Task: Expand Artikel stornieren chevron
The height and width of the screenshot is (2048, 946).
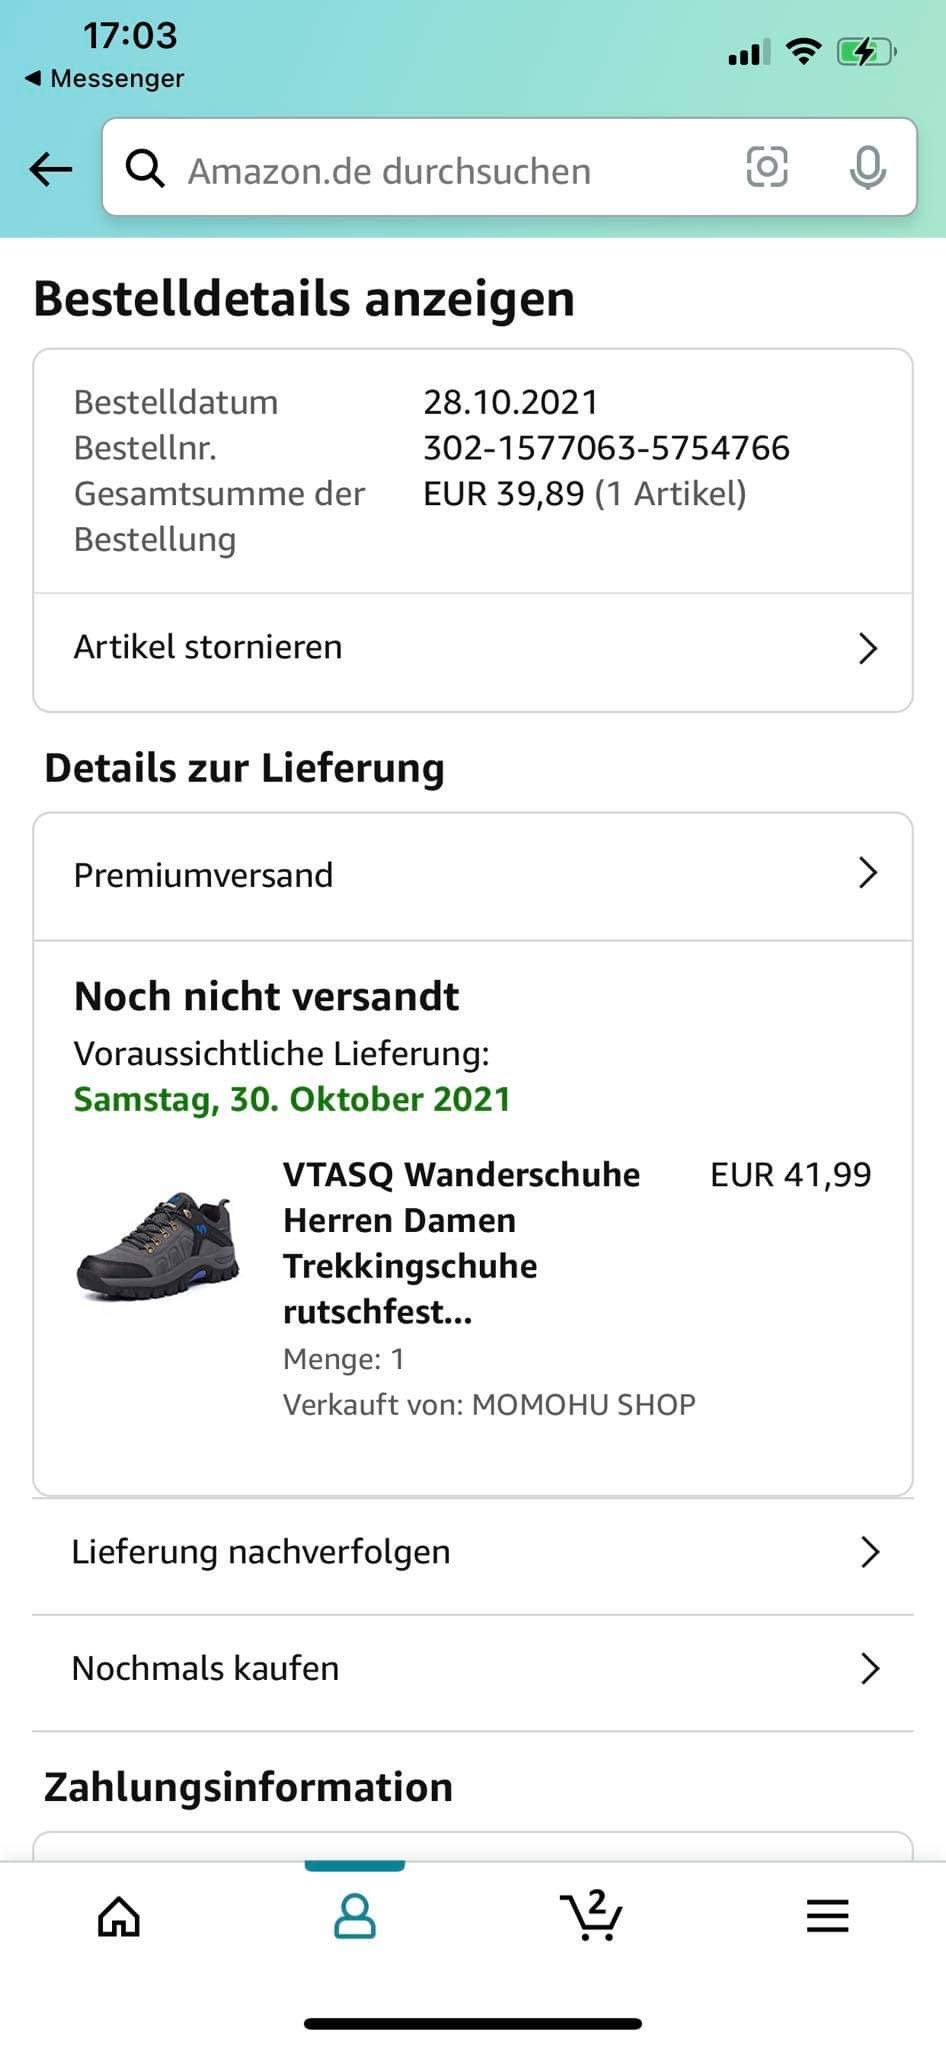Action: pos(868,648)
